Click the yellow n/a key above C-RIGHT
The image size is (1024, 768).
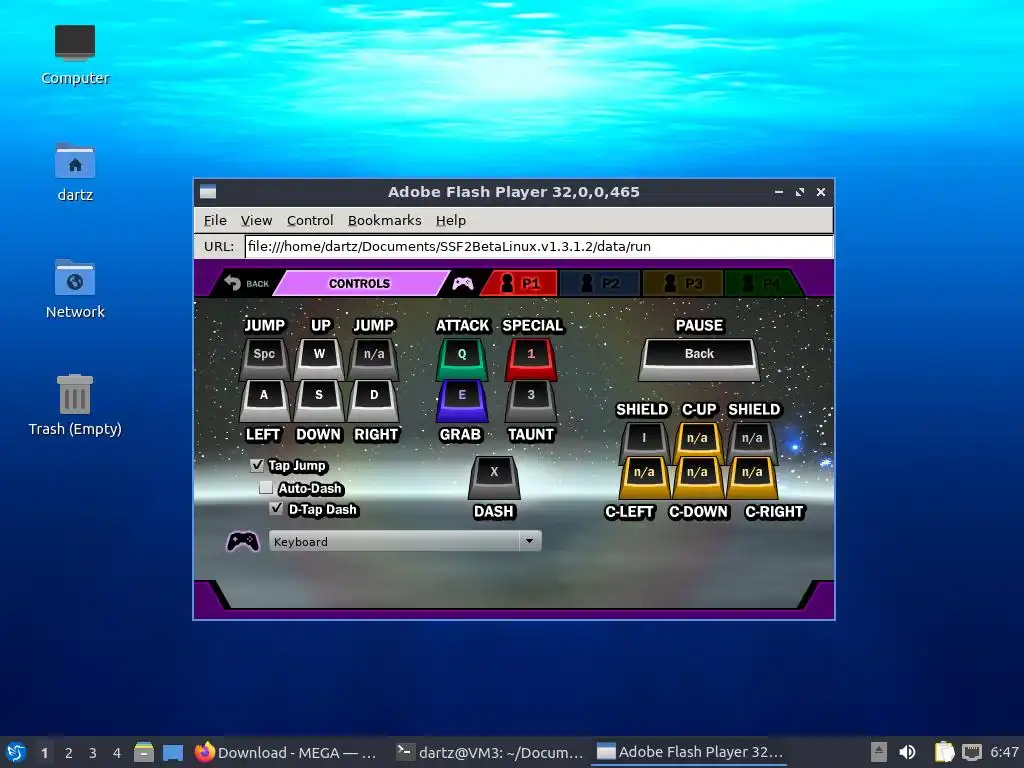pos(752,477)
